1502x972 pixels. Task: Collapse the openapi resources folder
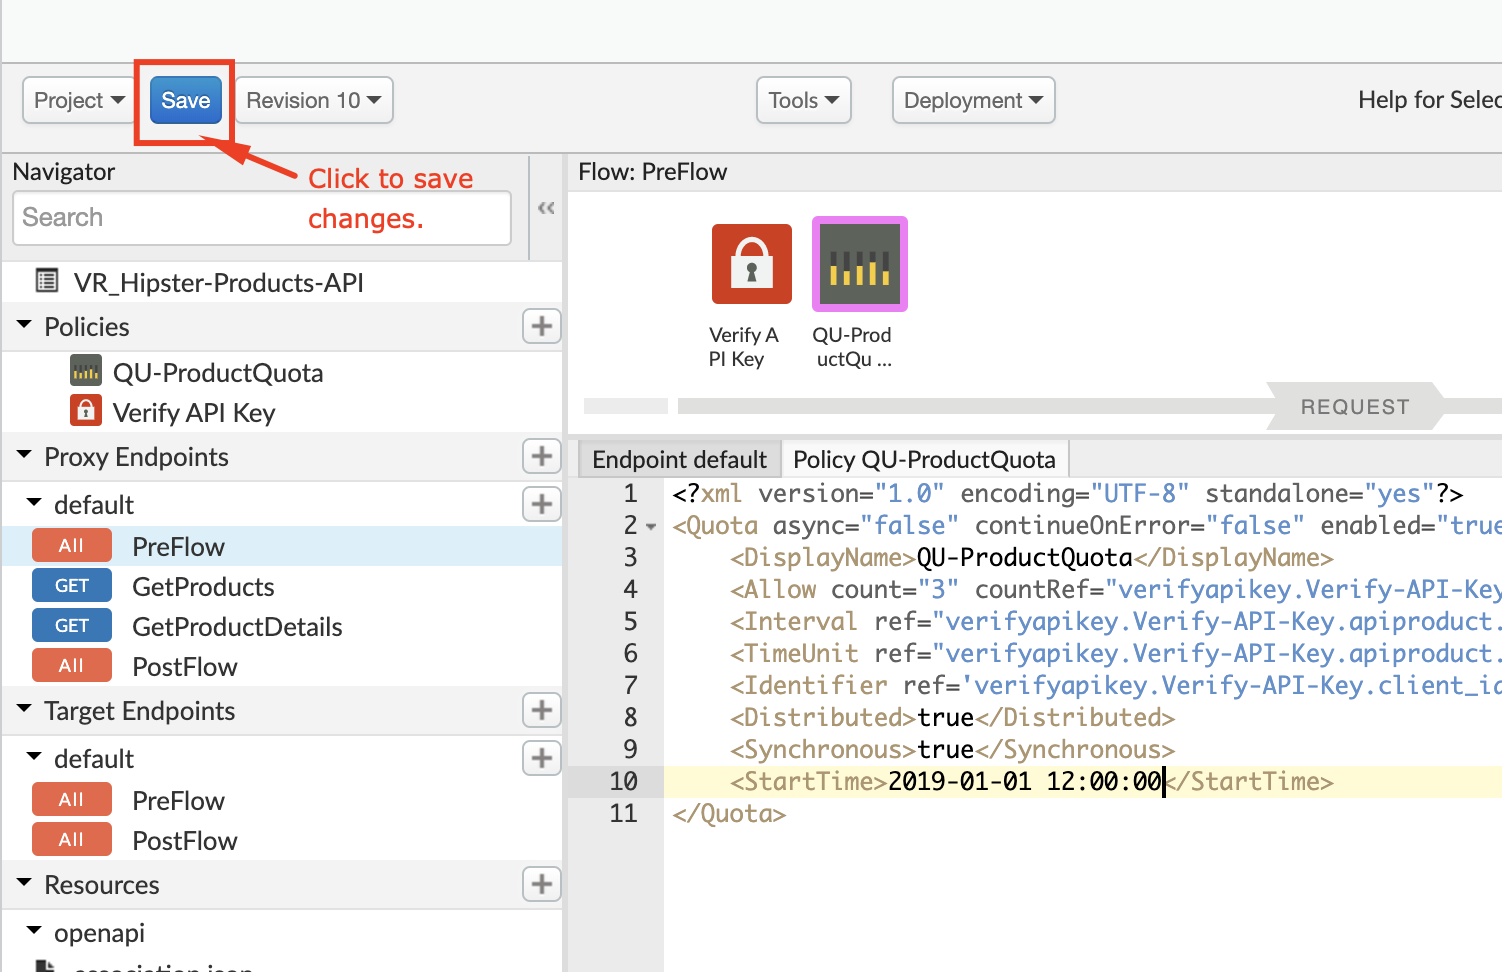[x=34, y=931]
